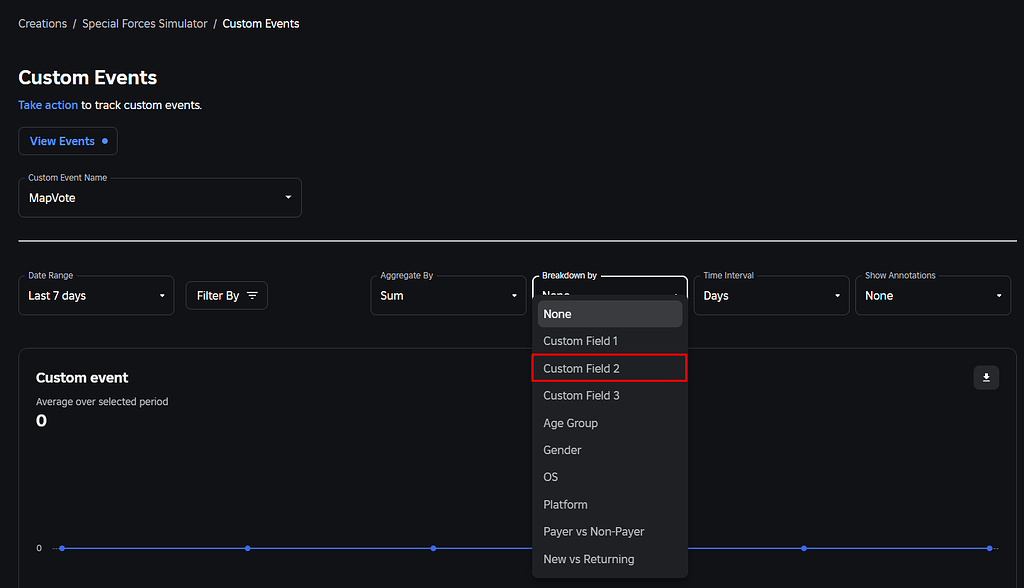Navigate to Special Forces Simulator breadcrumb
Viewport: 1024px width, 588px height.
pos(144,23)
